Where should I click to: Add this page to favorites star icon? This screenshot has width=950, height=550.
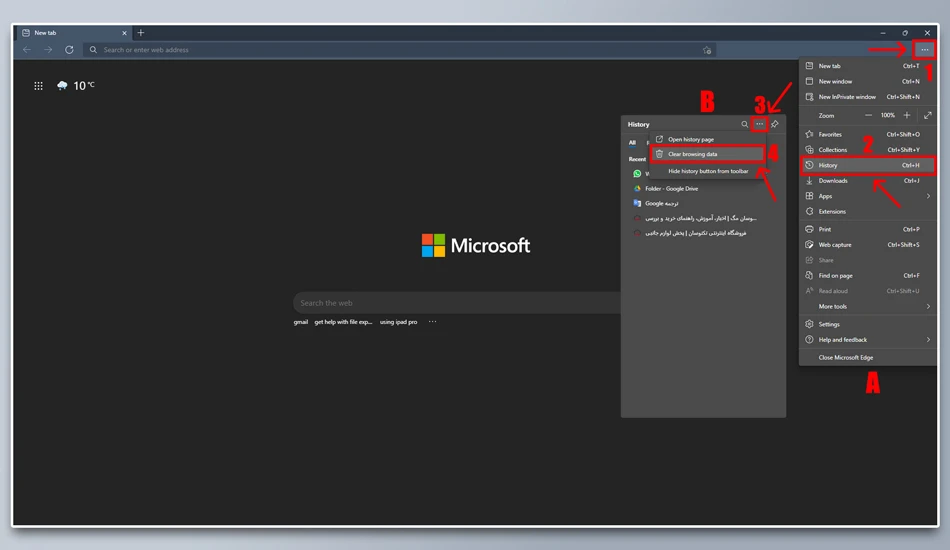pos(707,50)
